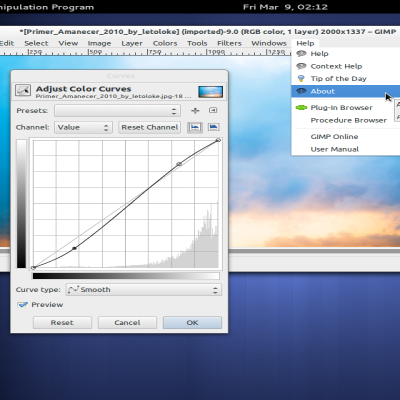Click the Curves tool icon in dialog header
The image size is (400, 400).
[x=23, y=90]
